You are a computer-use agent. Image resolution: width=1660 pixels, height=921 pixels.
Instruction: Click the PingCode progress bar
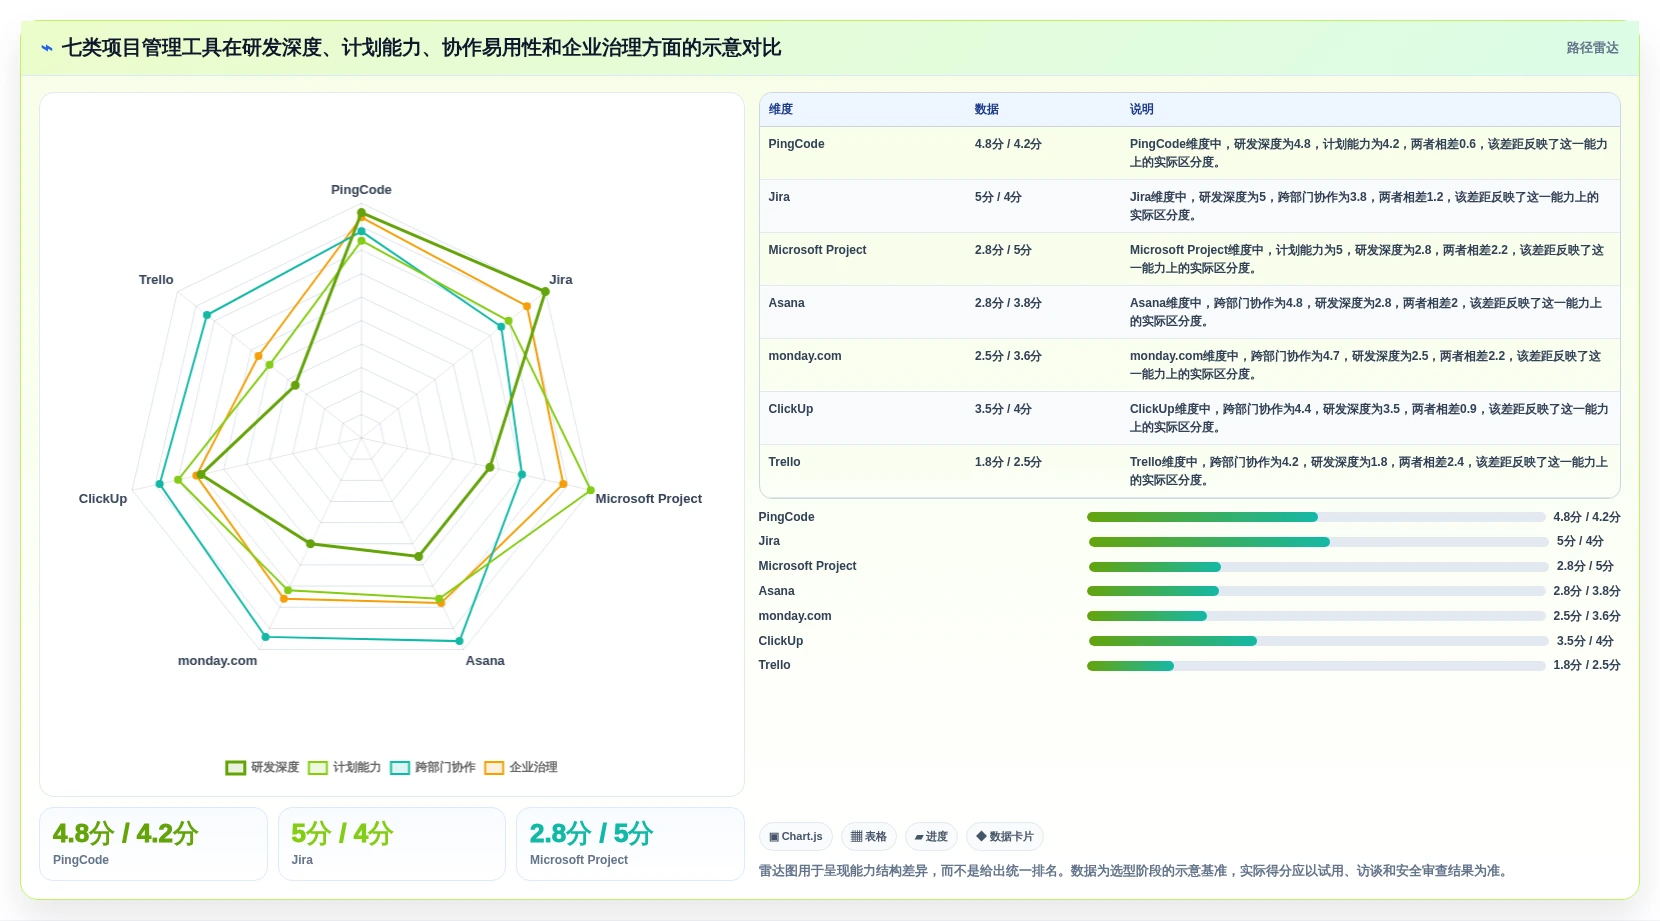click(x=1316, y=517)
